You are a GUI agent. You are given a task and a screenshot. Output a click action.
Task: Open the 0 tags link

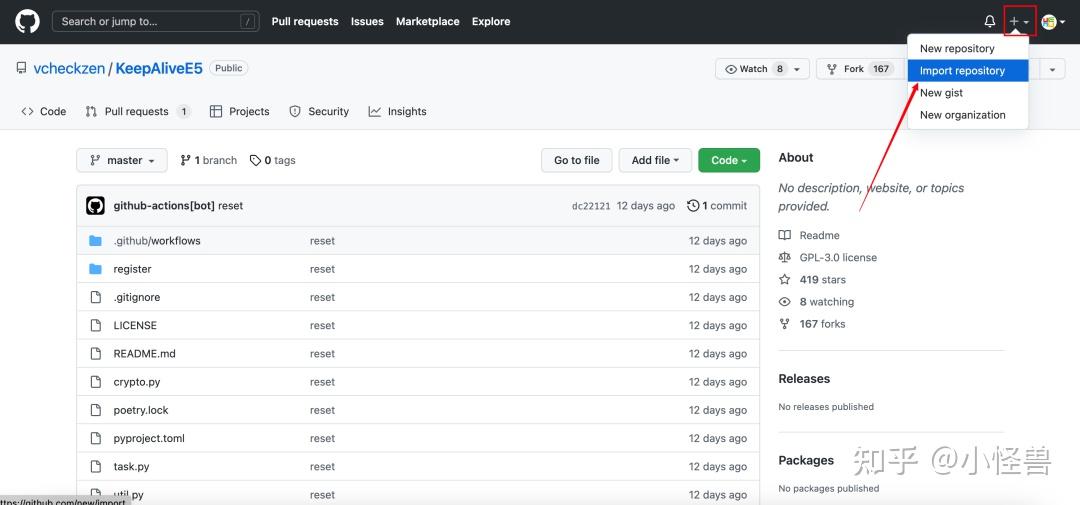coord(273,161)
